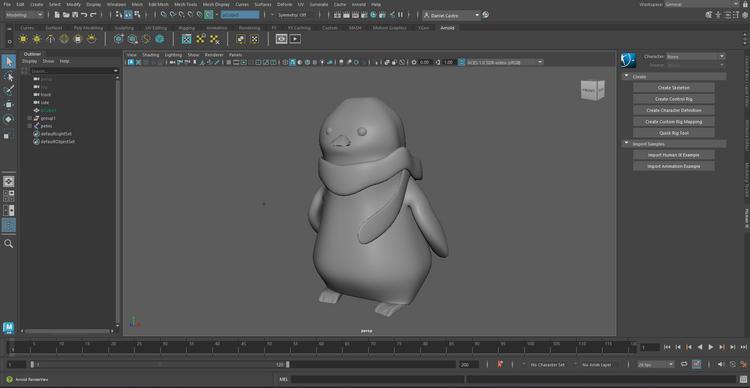The height and width of the screenshot is (388, 750).
Task: Toggle the ACES color management icon
Action: pyautogui.click(x=462, y=62)
